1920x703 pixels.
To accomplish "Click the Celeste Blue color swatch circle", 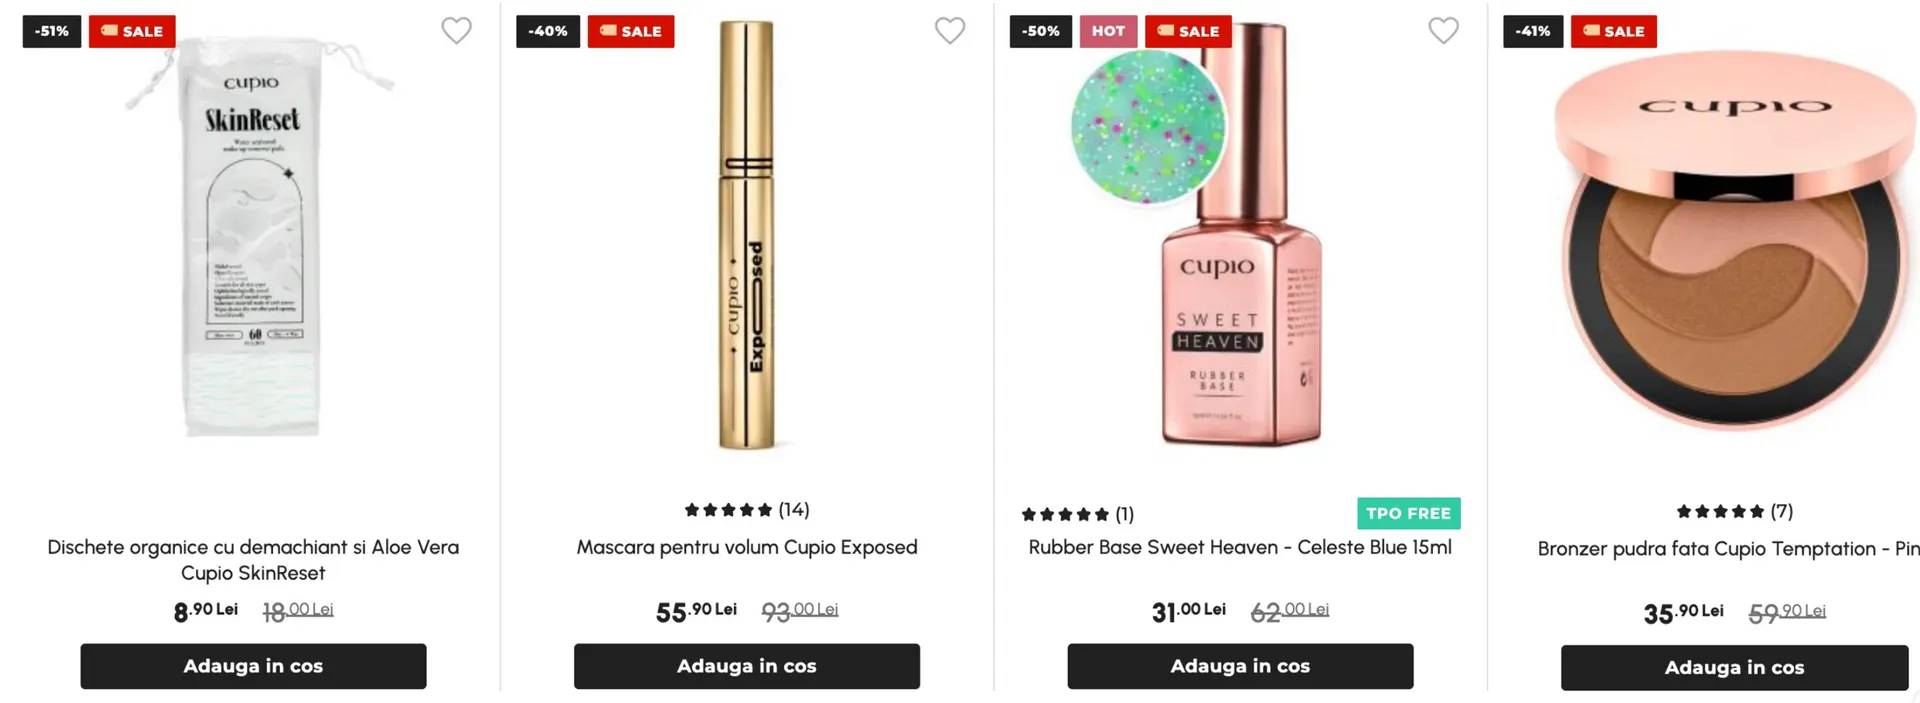I will tap(1148, 127).
